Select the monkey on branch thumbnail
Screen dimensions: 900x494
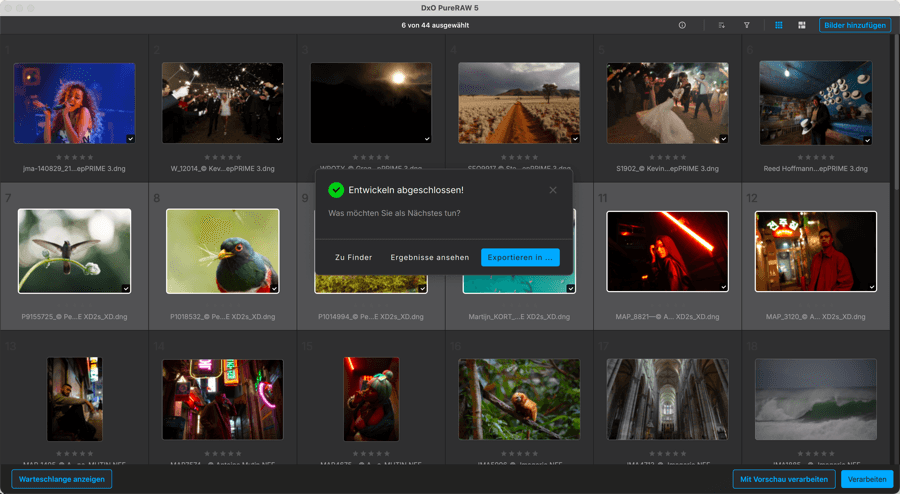tap(519, 399)
